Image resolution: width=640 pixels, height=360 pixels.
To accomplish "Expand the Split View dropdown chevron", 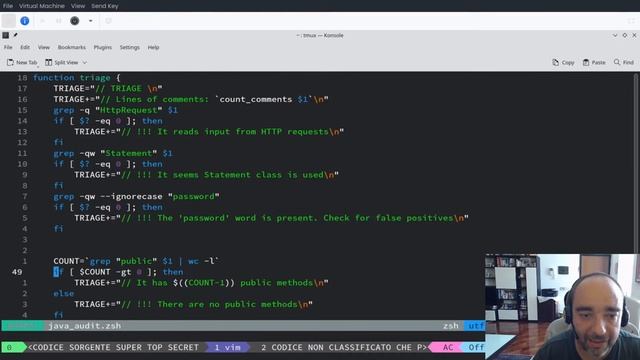I will (85, 62).
